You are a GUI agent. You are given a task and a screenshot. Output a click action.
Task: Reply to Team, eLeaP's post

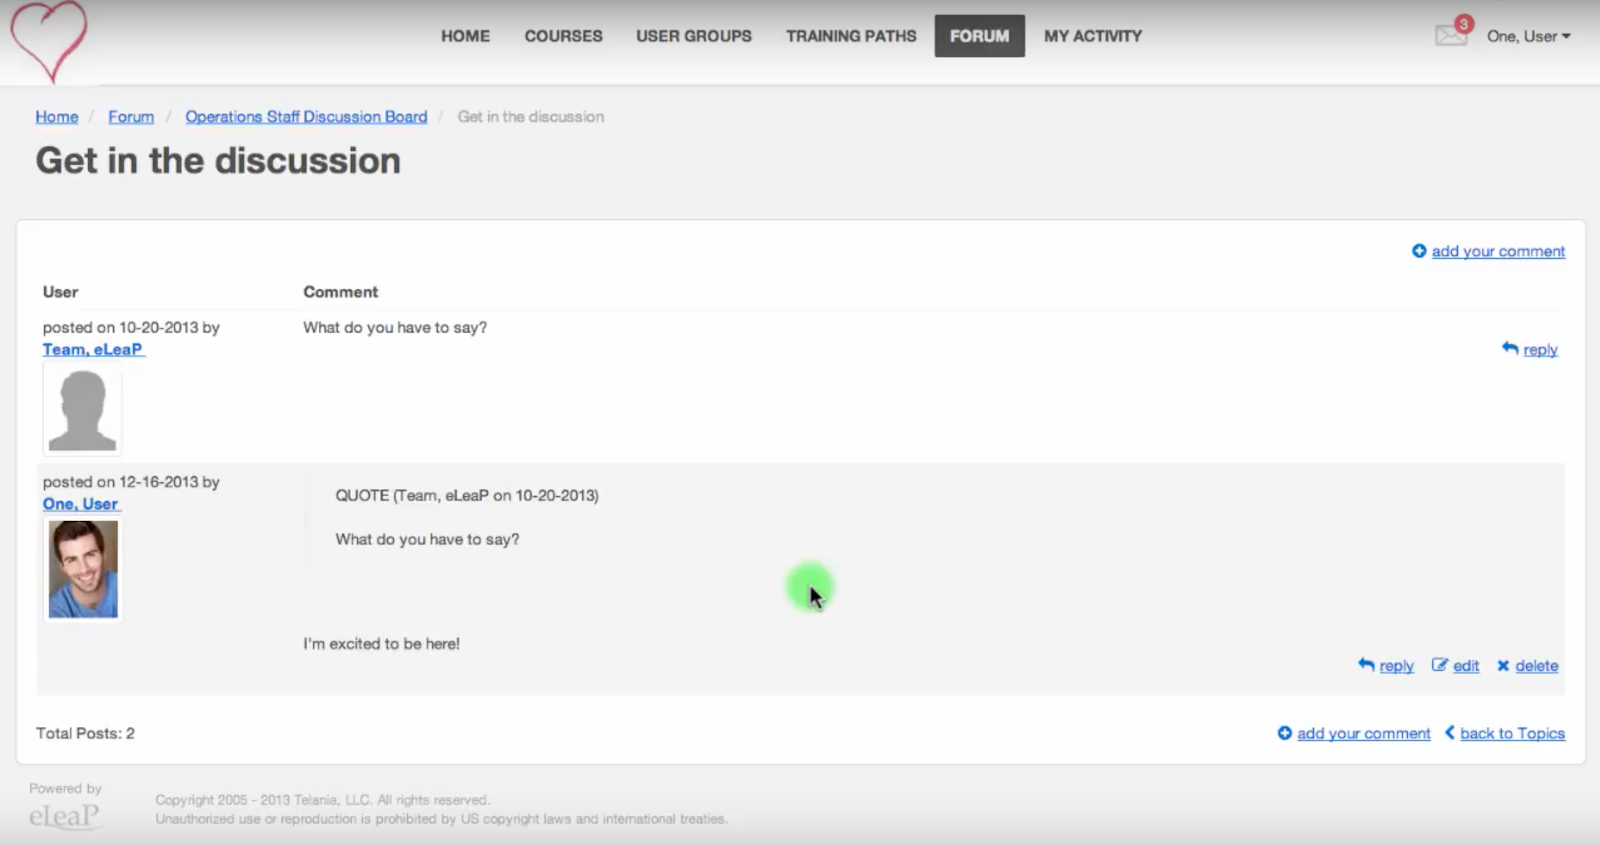[1539, 350]
